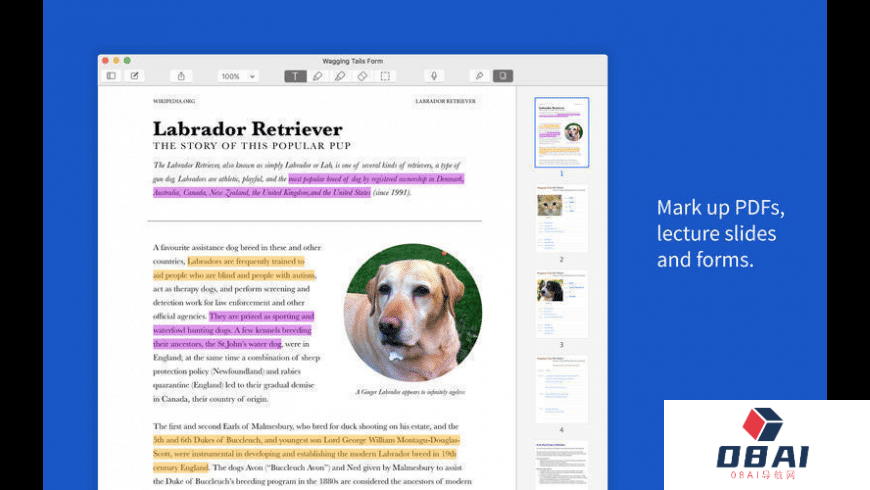Click the circular Labrador dog photo
The image size is (870, 490).
(x=413, y=312)
